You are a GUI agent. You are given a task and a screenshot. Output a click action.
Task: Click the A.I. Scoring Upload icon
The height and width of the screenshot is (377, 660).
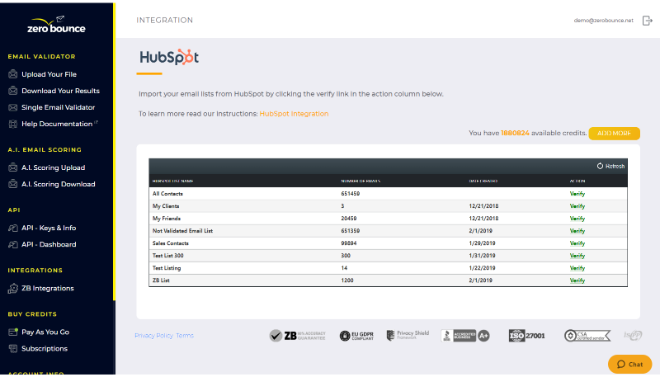pos(13,167)
